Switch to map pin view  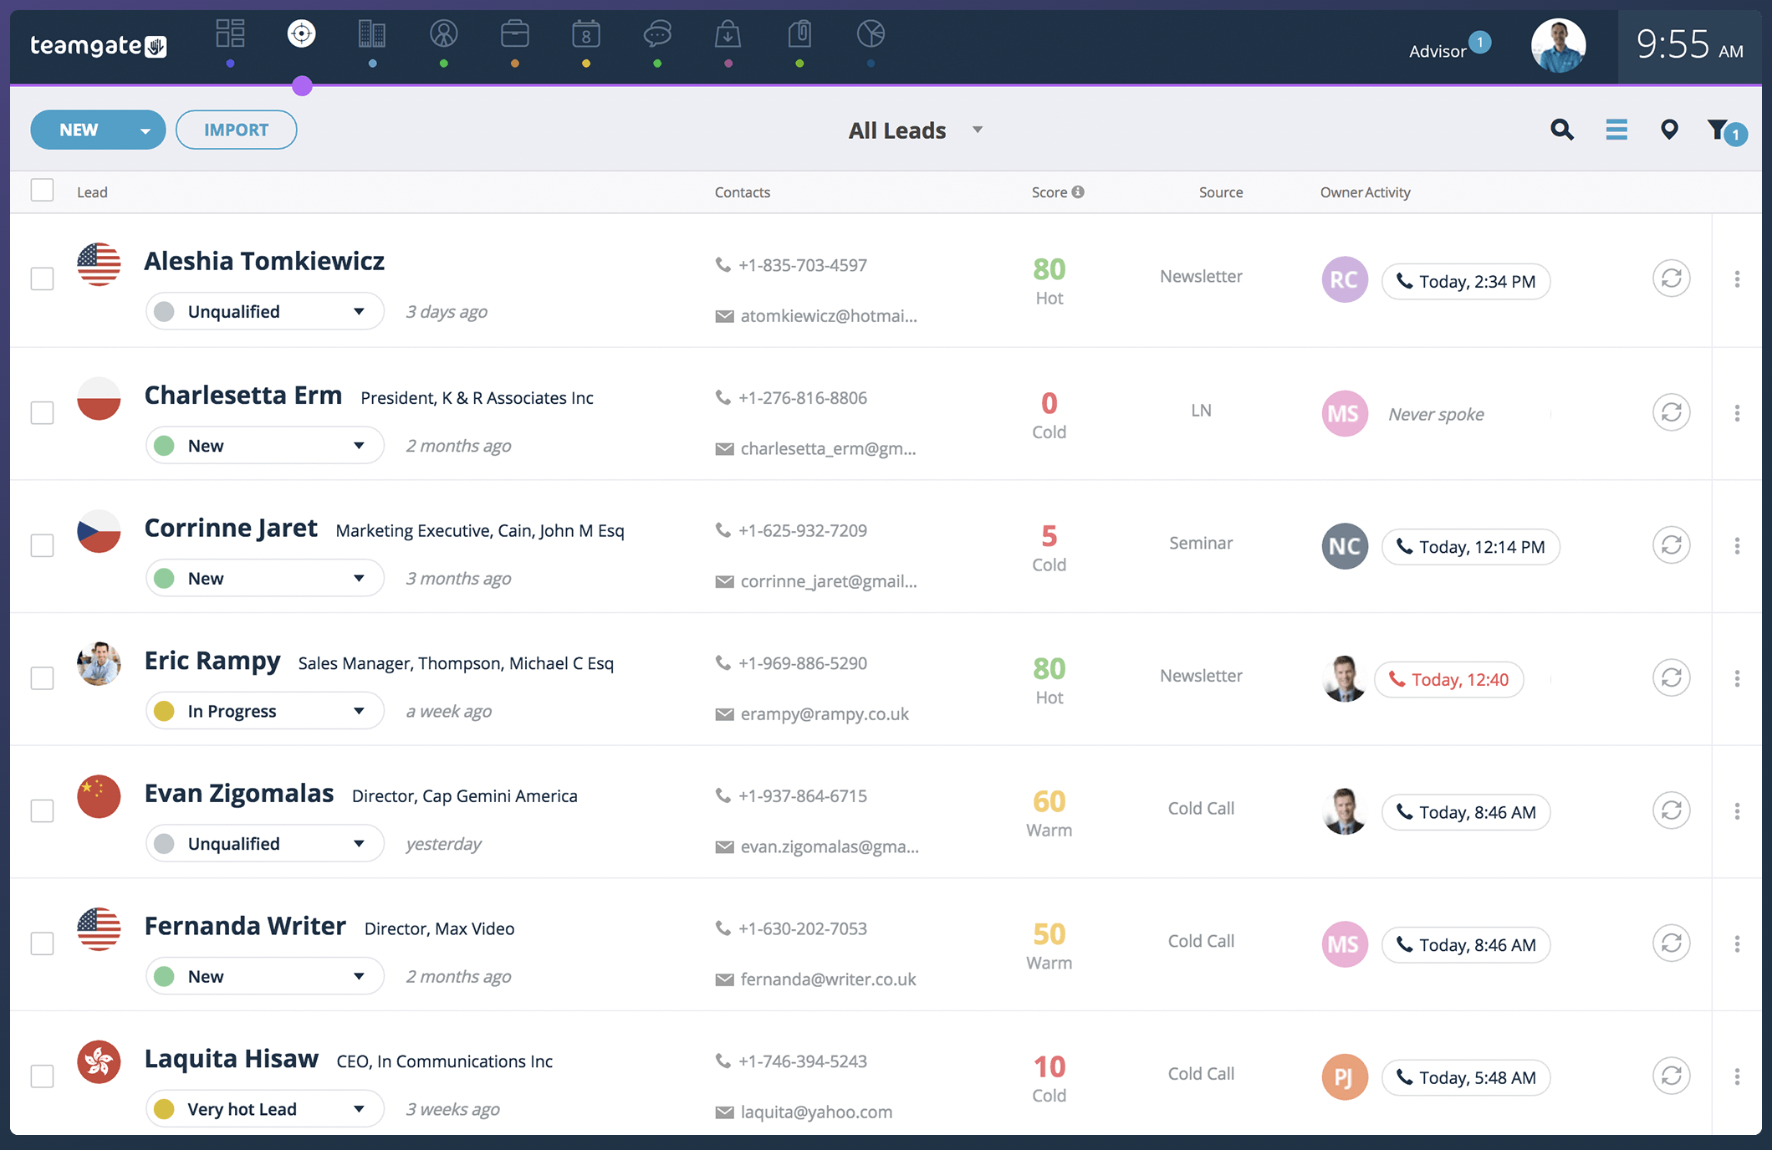[x=1669, y=129]
